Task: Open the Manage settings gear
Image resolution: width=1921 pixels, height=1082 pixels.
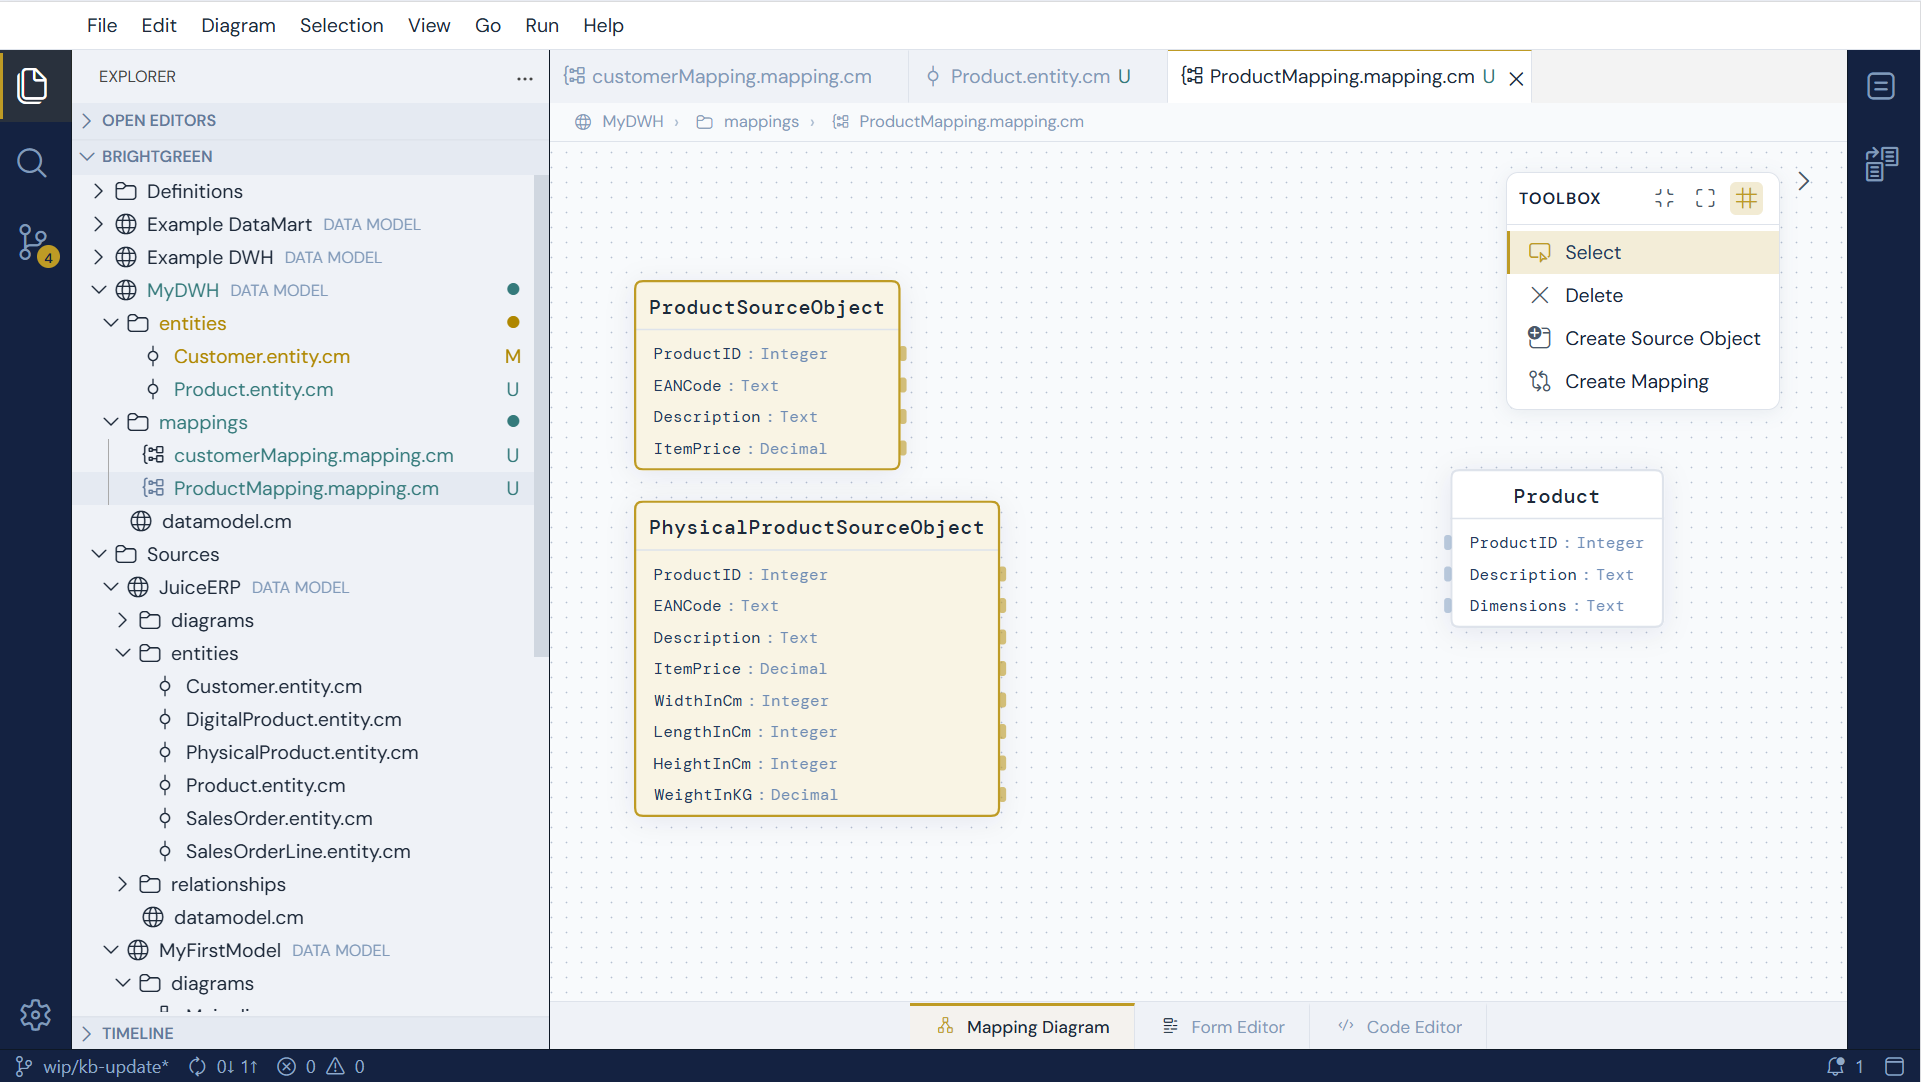Action: 35,1015
